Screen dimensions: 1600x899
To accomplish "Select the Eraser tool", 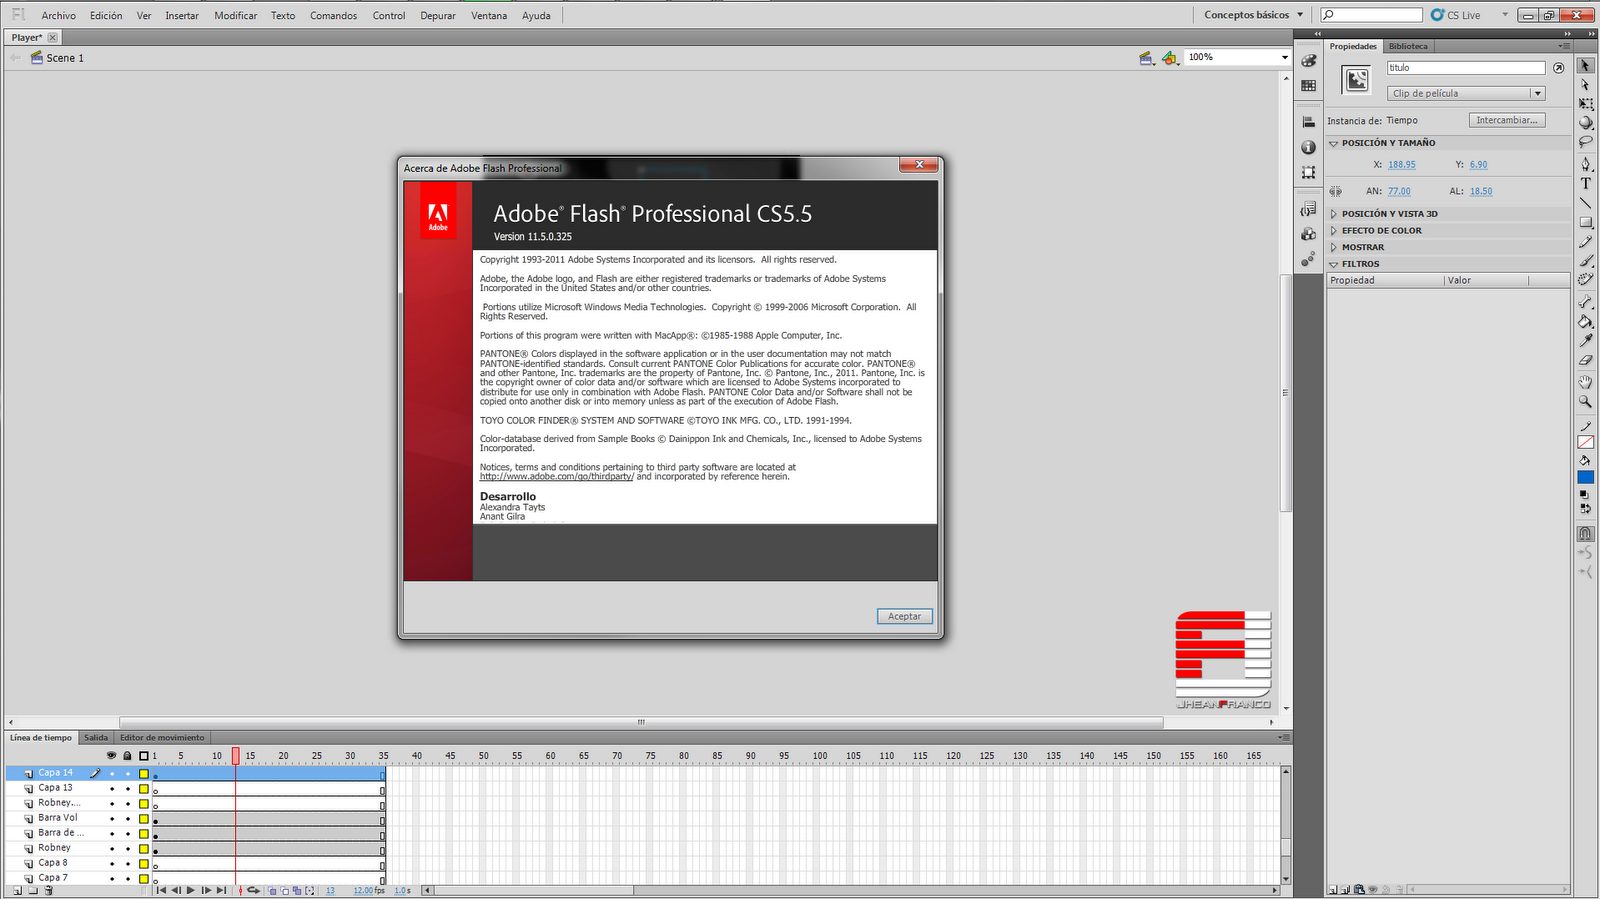I will pyautogui.click(x=1585, y=360).
